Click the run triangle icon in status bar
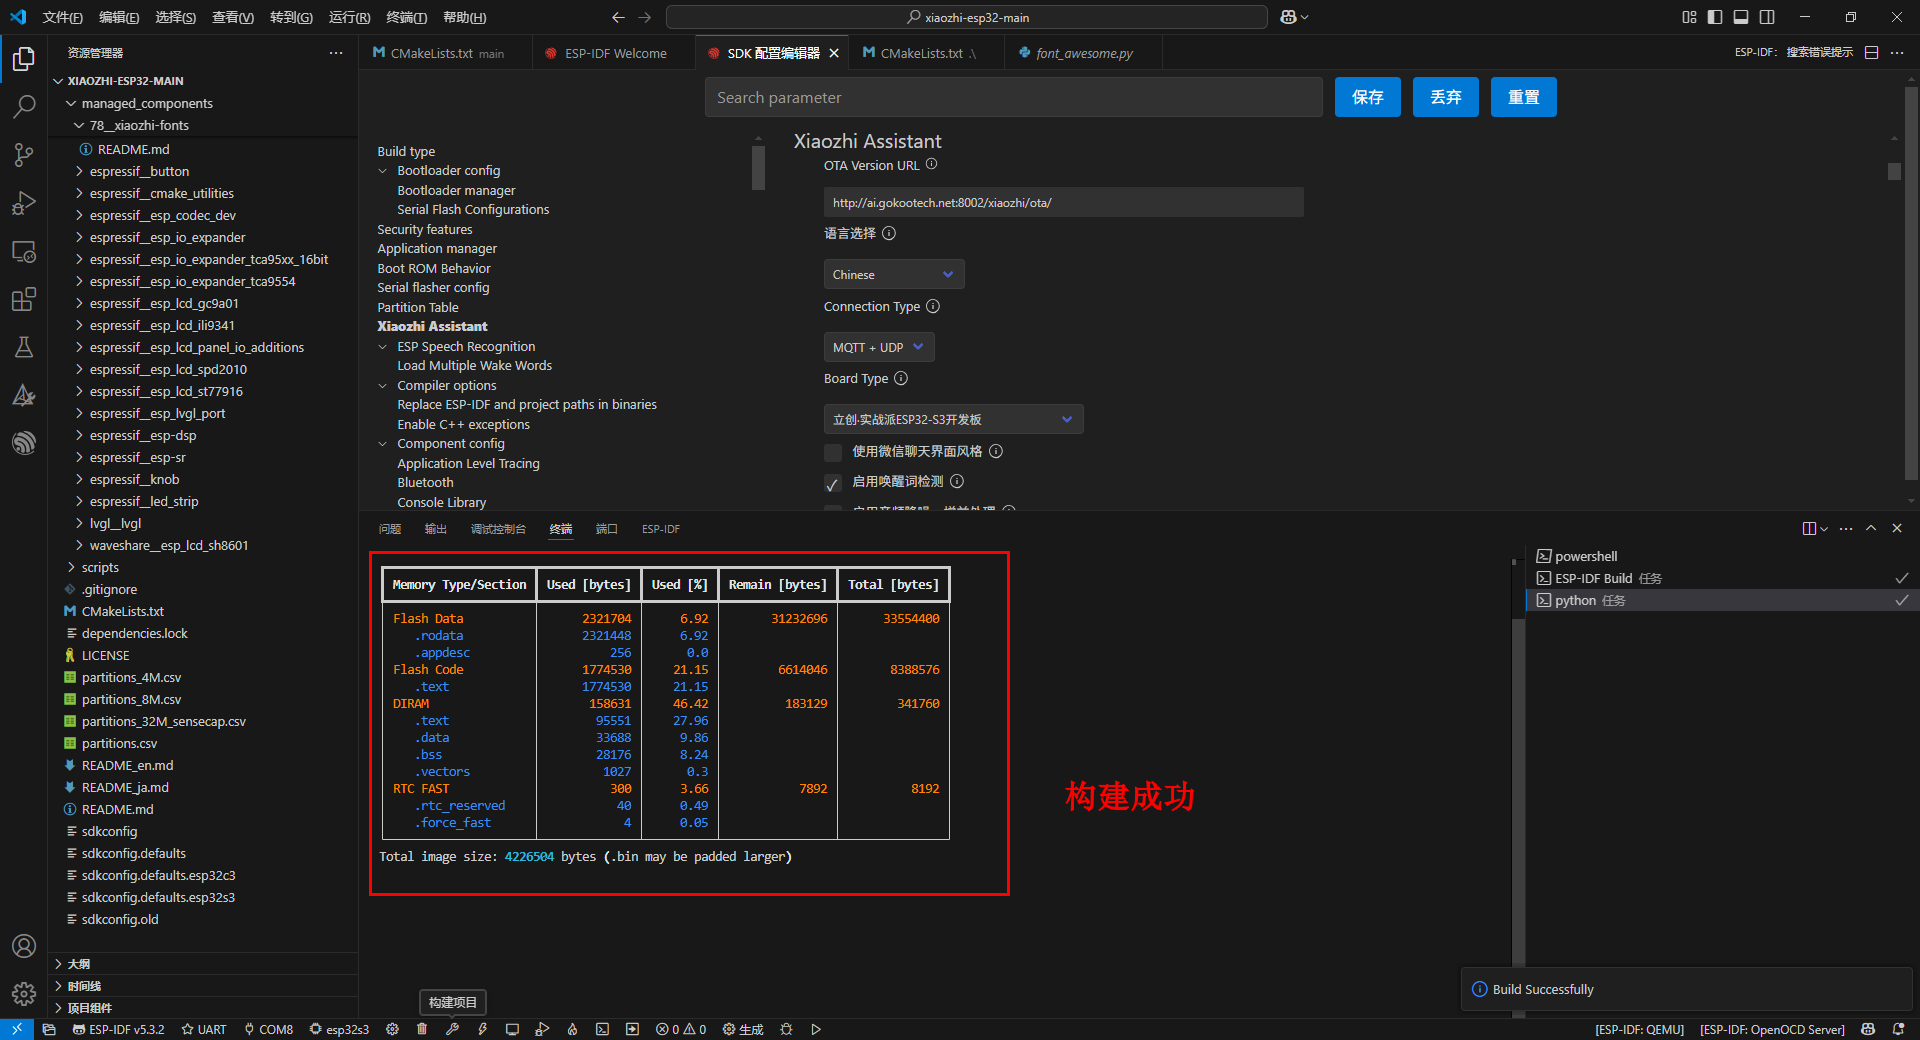The height and width of the screenshot is (1040, 1920). point(816,1029)
